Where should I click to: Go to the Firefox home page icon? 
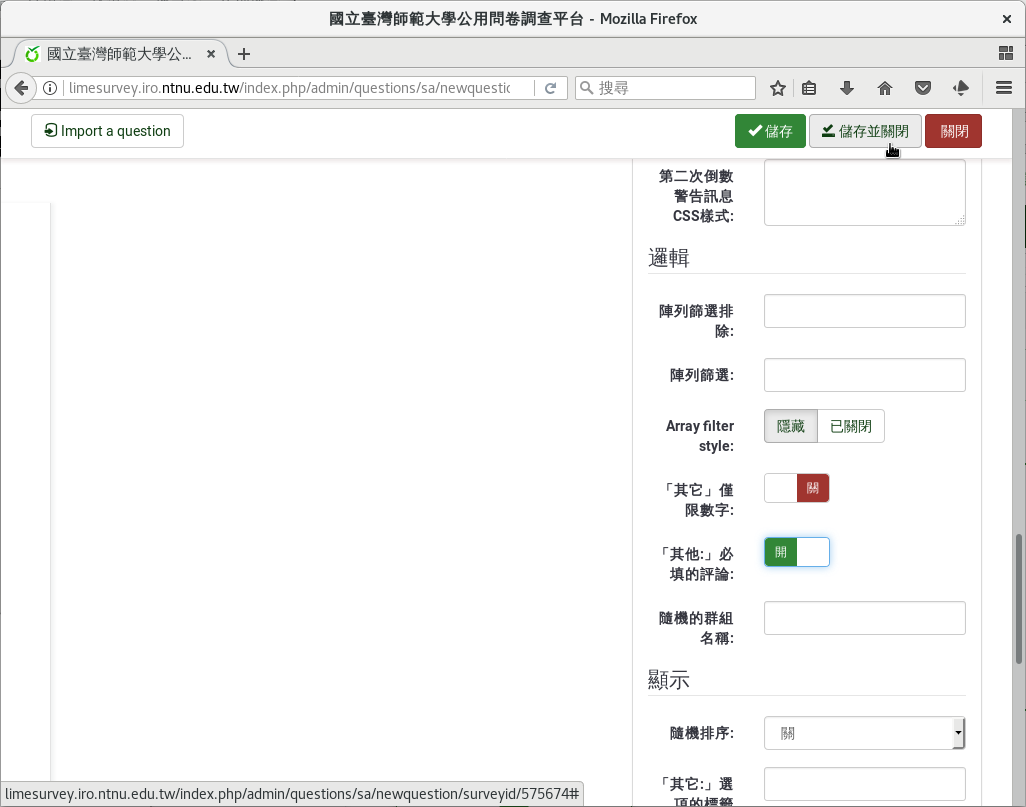[x=885, y=88]
